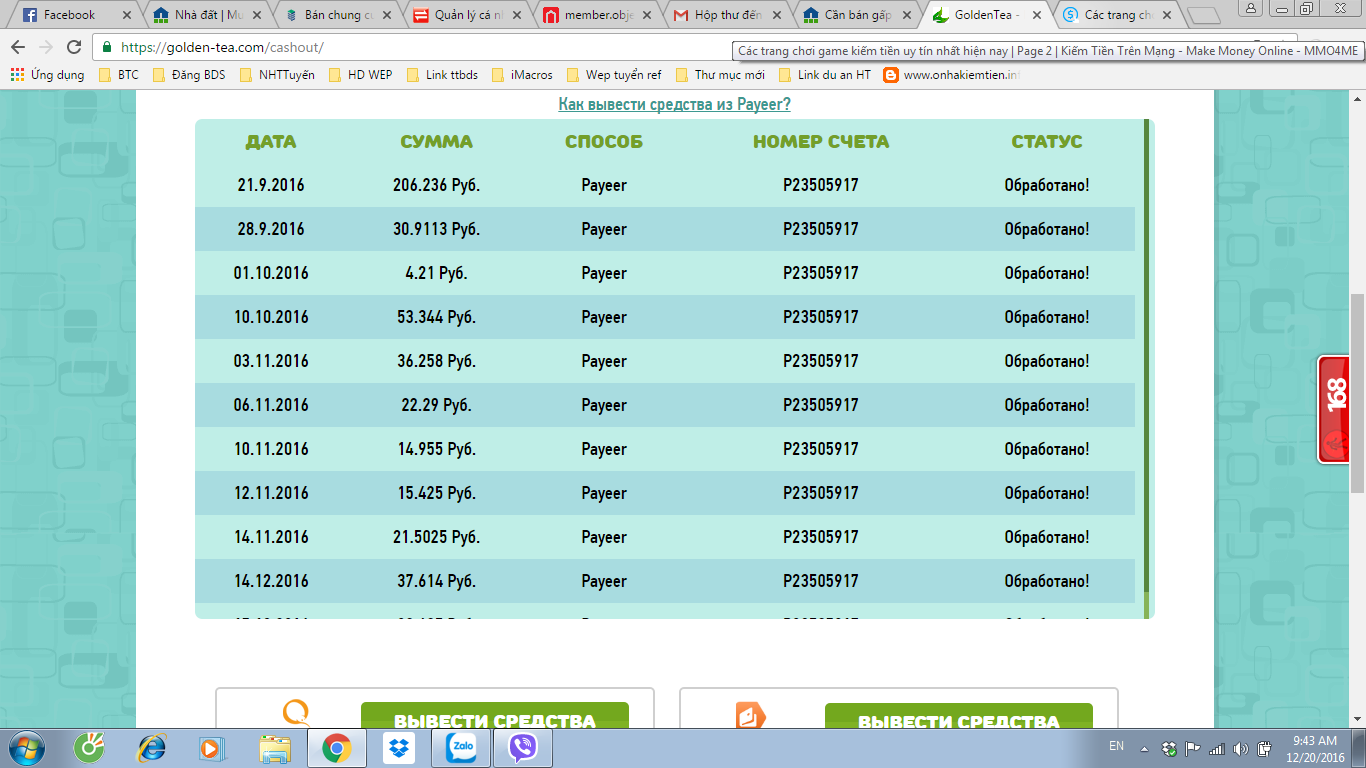The image size is (1366, 768).
Task: Click the network signal tray icon
Action: pyautogui.click(x=1217, y=748)
